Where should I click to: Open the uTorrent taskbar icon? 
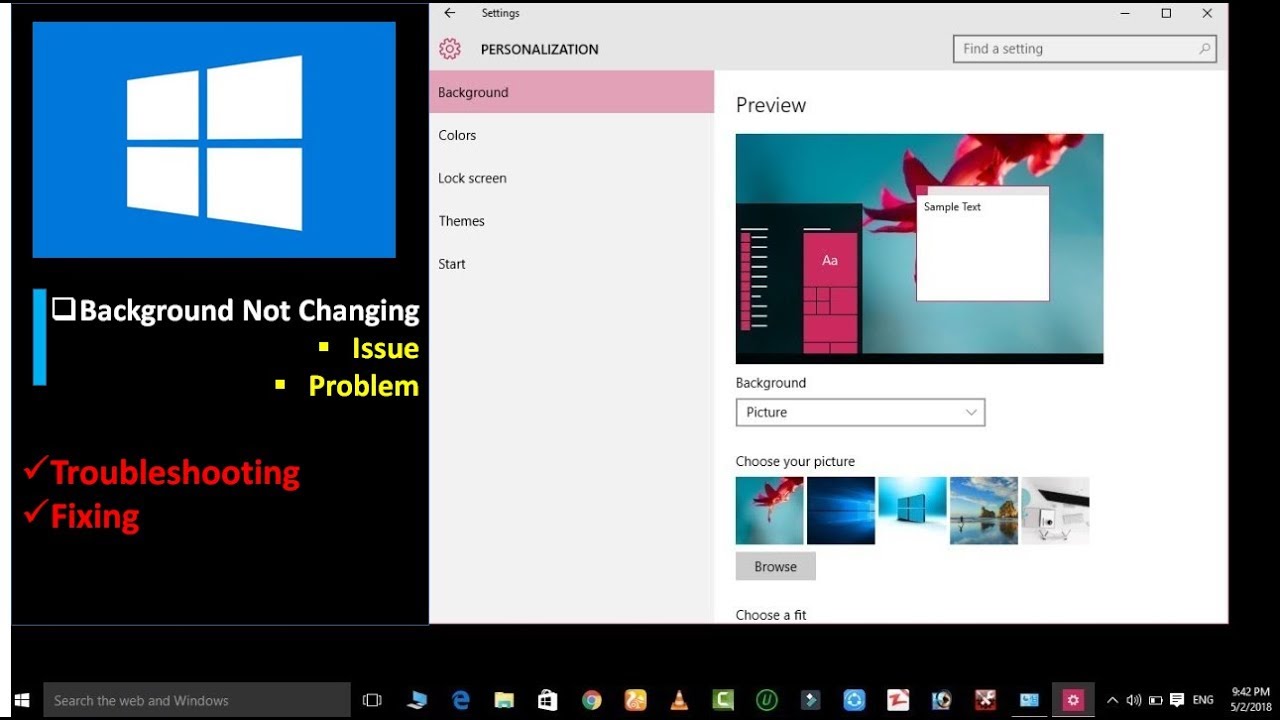(x=767, y=700)
